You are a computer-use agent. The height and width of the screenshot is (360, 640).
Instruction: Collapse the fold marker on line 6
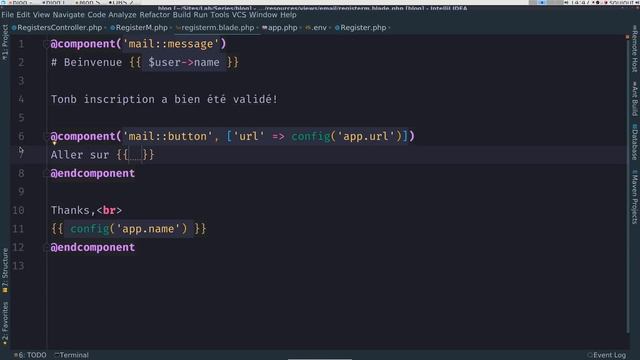45,136
